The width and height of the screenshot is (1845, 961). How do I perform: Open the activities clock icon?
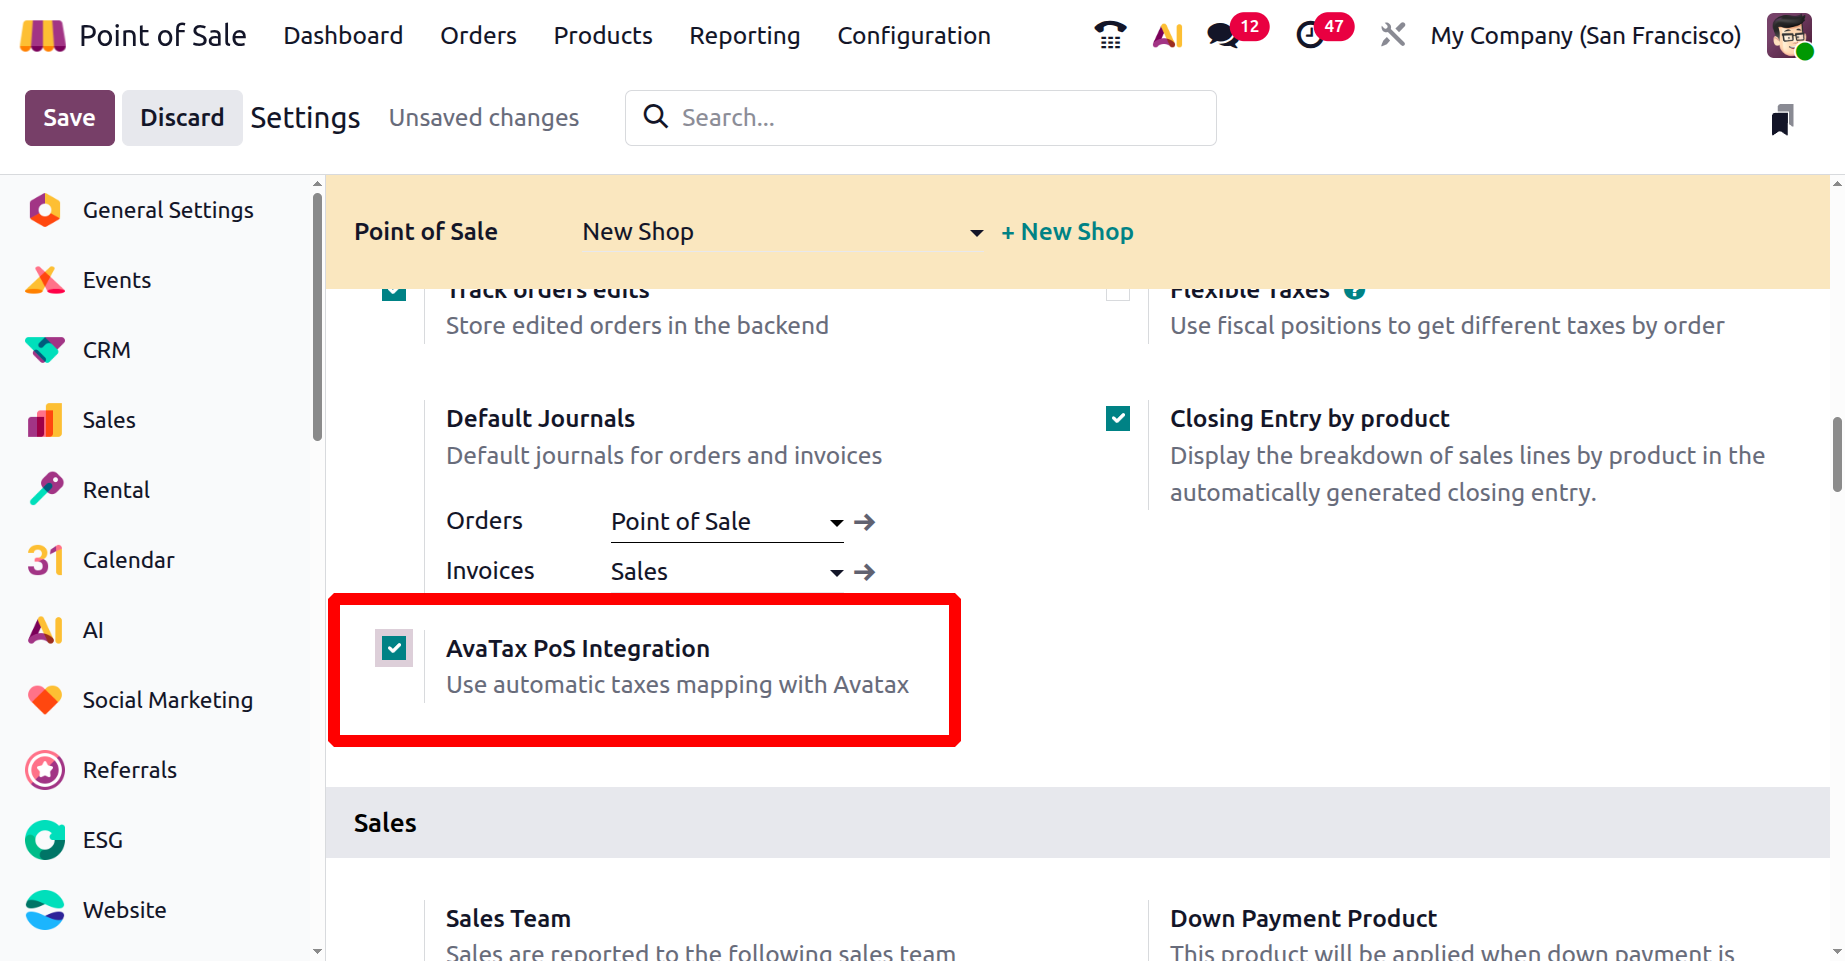(x=1310, y=36)
